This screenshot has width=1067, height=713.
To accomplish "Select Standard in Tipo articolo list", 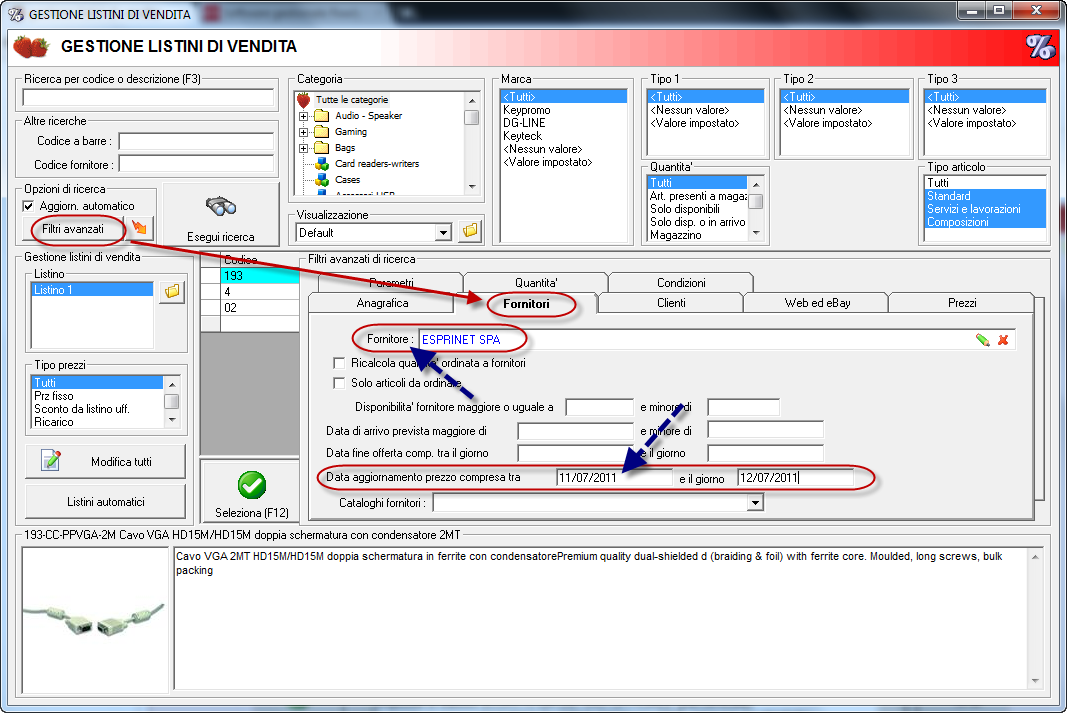I will (x=985, y=196).
